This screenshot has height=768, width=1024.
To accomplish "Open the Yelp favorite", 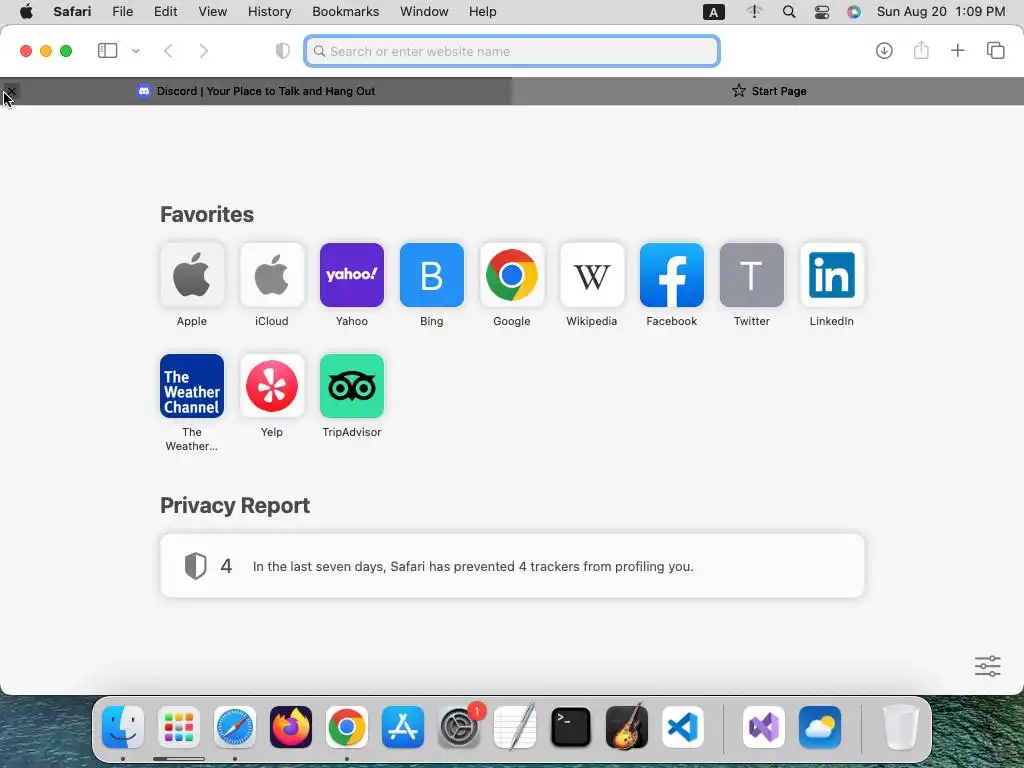I will coord(272,386).
